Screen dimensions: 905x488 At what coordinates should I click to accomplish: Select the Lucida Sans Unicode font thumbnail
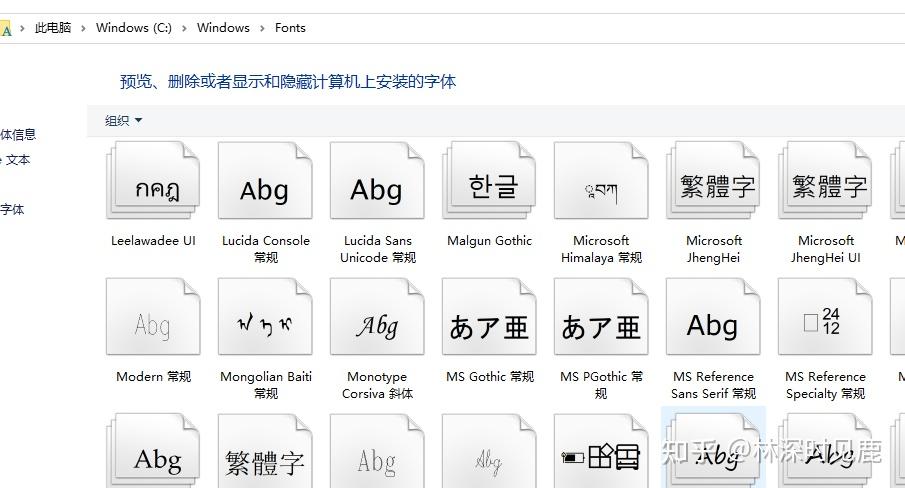[377, 183]
